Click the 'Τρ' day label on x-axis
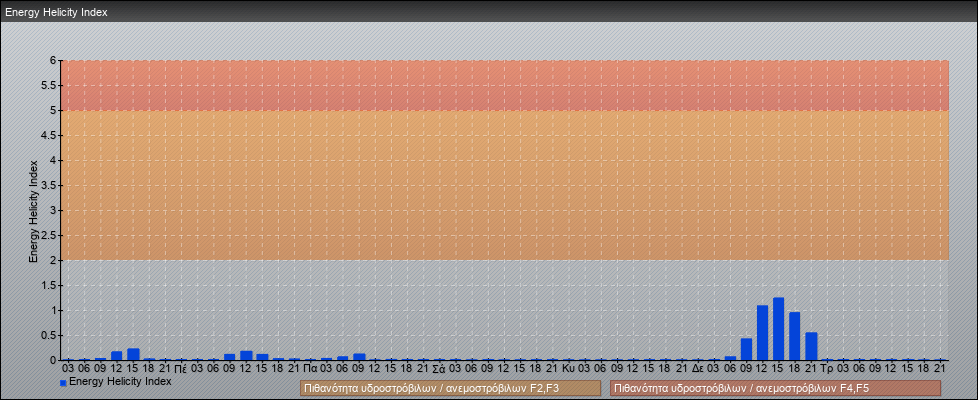The image size is (978, 400). (827, 368)
